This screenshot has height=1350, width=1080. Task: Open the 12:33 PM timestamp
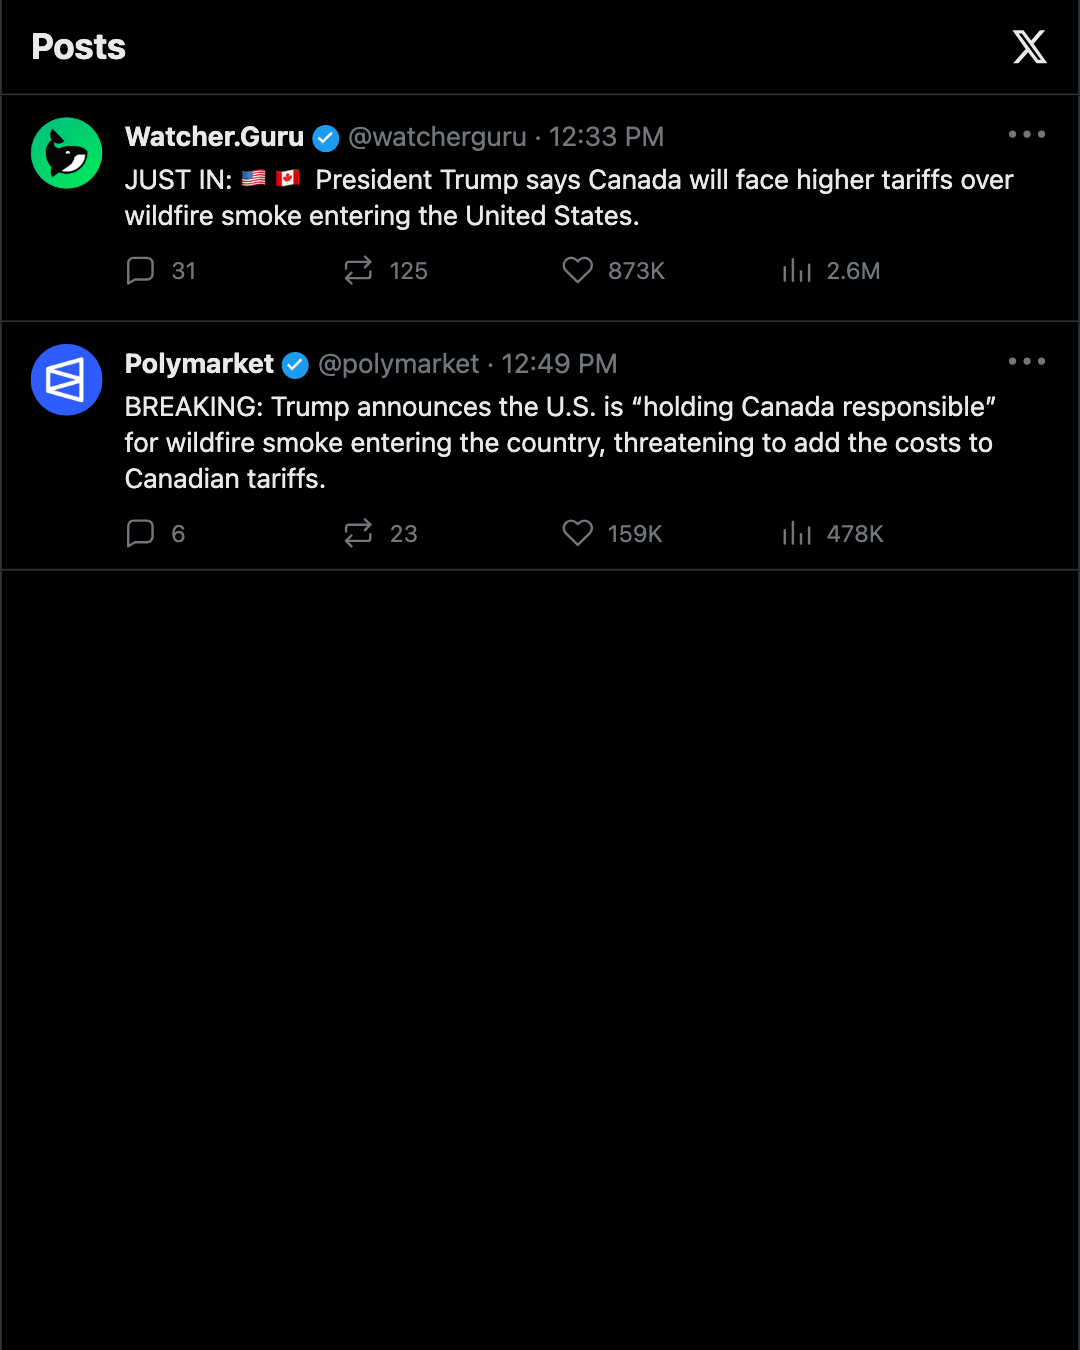[x=606, y=137]
